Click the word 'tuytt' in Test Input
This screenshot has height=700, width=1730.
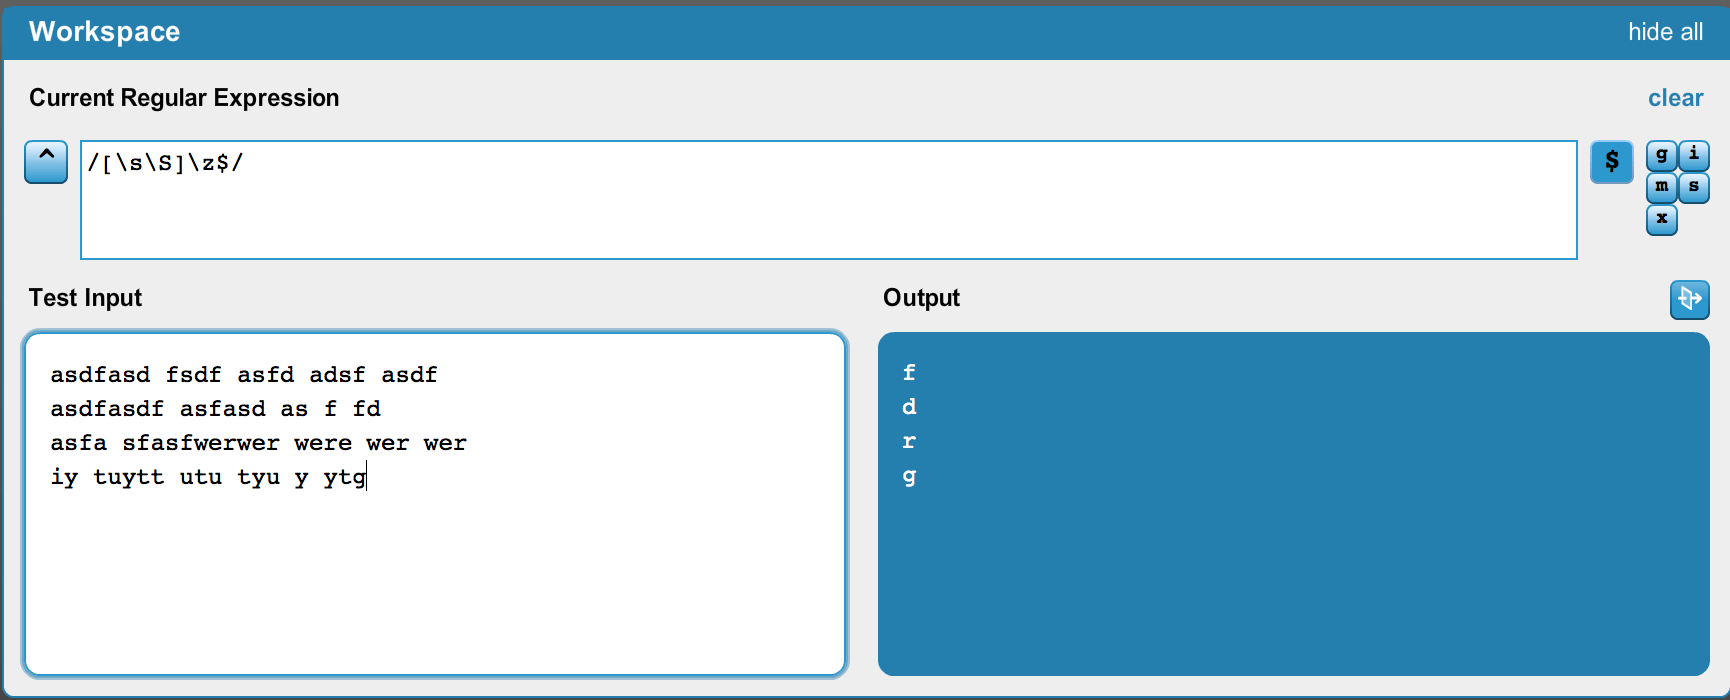129,477
